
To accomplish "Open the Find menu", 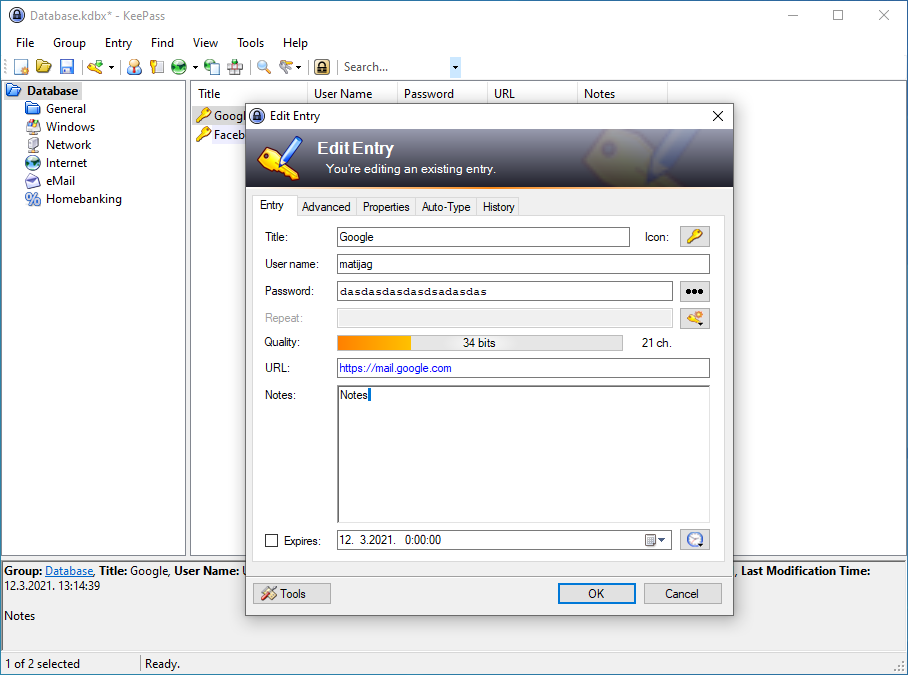I will coord(162,43).
